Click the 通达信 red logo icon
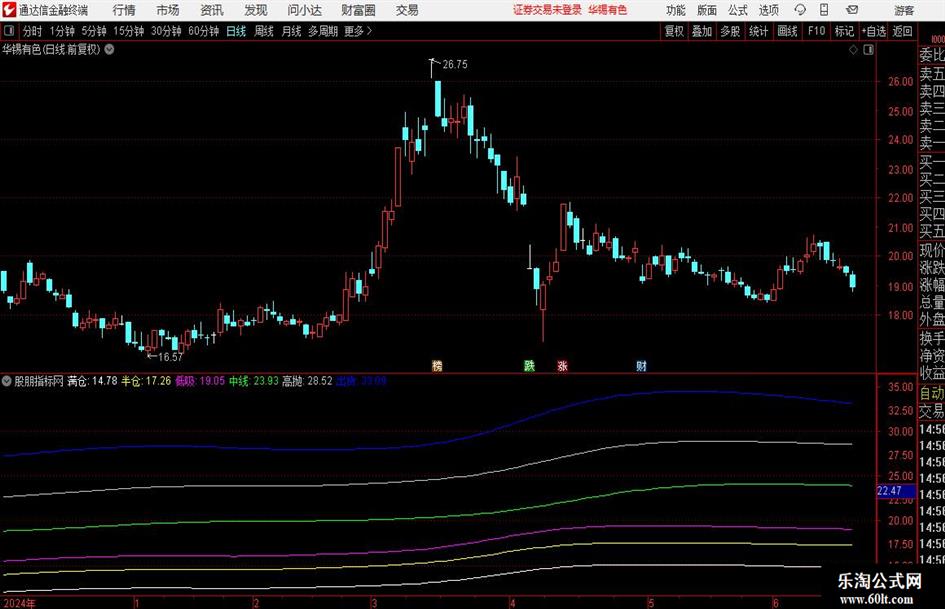 9,10
